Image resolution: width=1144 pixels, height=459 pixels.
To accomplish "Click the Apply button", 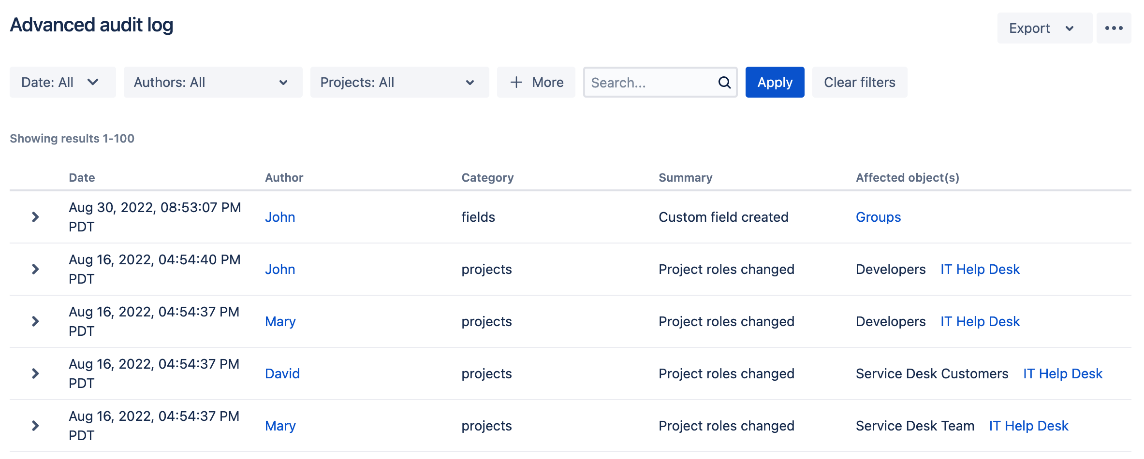I will 775,82.
